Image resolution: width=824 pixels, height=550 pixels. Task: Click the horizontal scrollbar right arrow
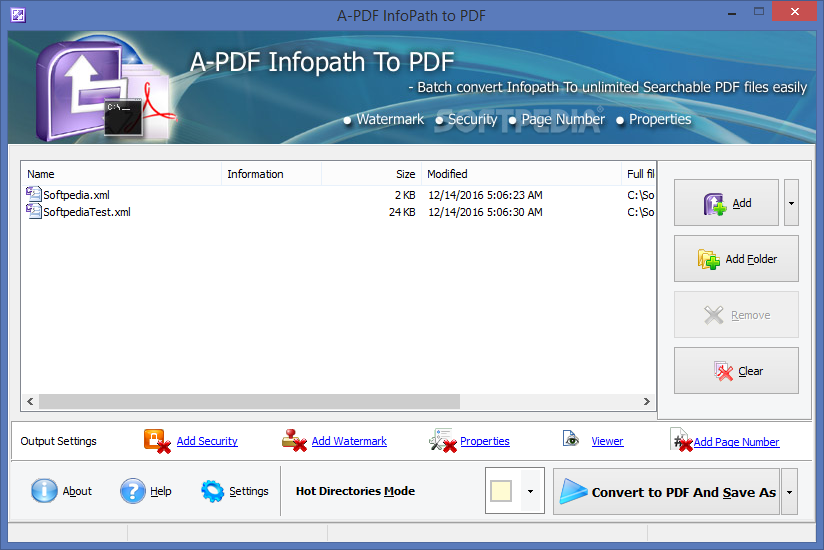647,401
